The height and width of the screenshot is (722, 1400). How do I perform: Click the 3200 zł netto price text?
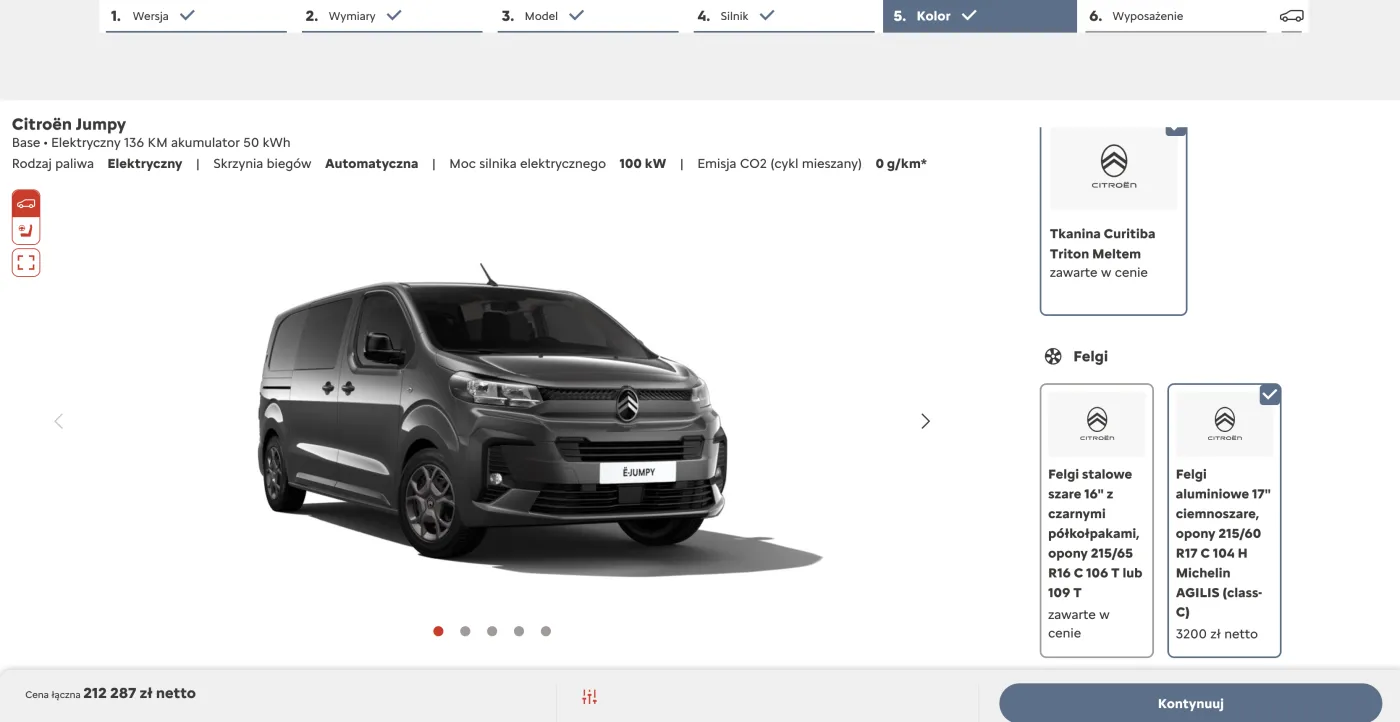tap(1217, 634)
